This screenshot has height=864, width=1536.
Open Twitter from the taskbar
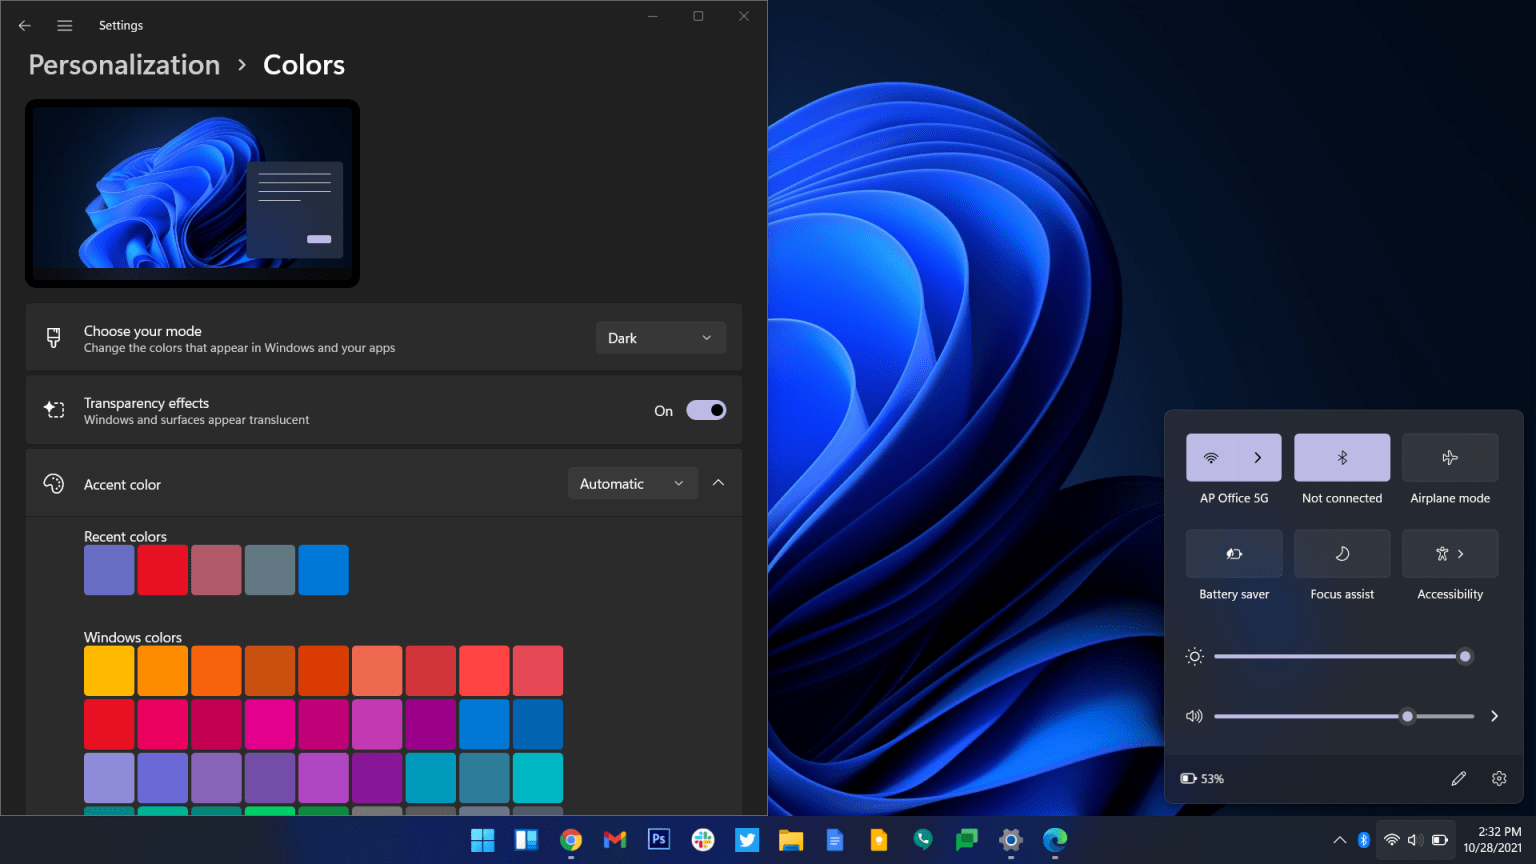747,840
